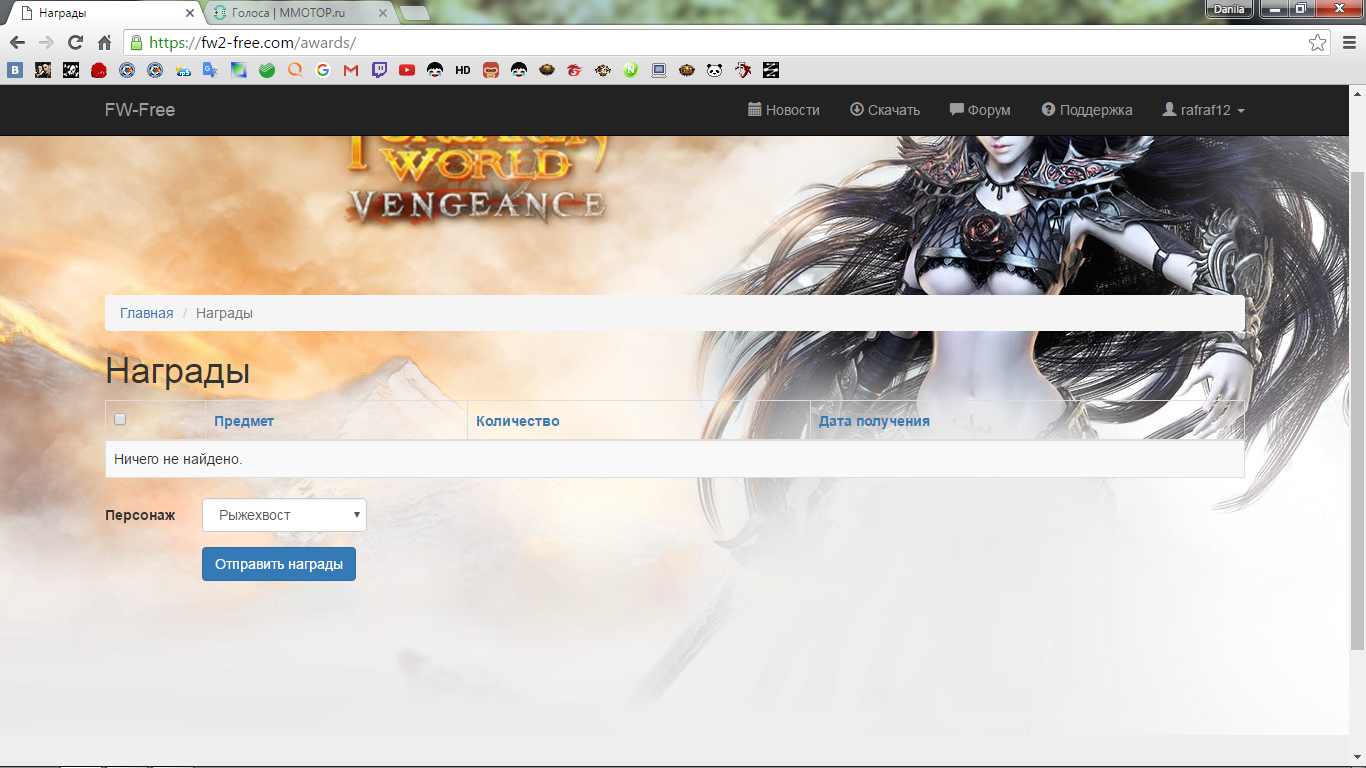Screen dimensions: 1366x768
Task: Expand the rafraf12 user menu
Action: click(1203, 110)
